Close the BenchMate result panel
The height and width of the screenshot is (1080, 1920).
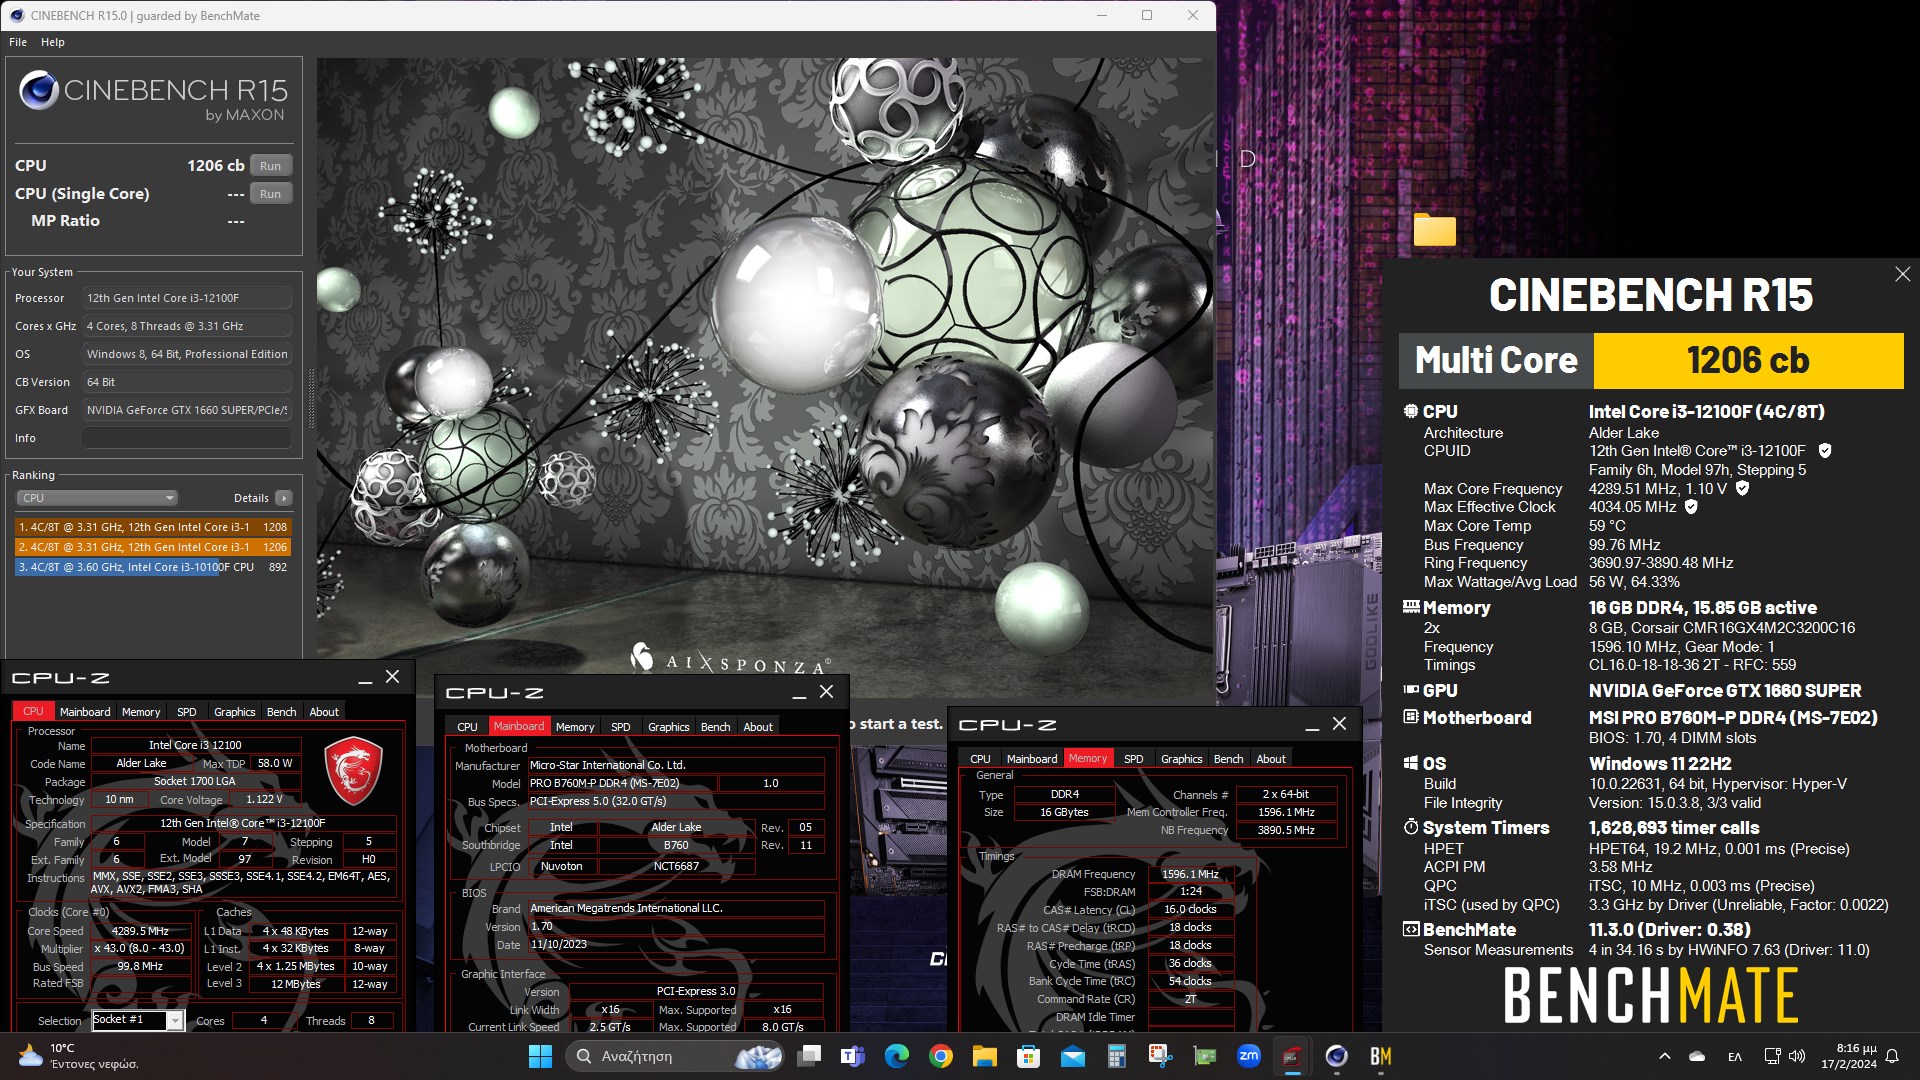pos(1902,274)
